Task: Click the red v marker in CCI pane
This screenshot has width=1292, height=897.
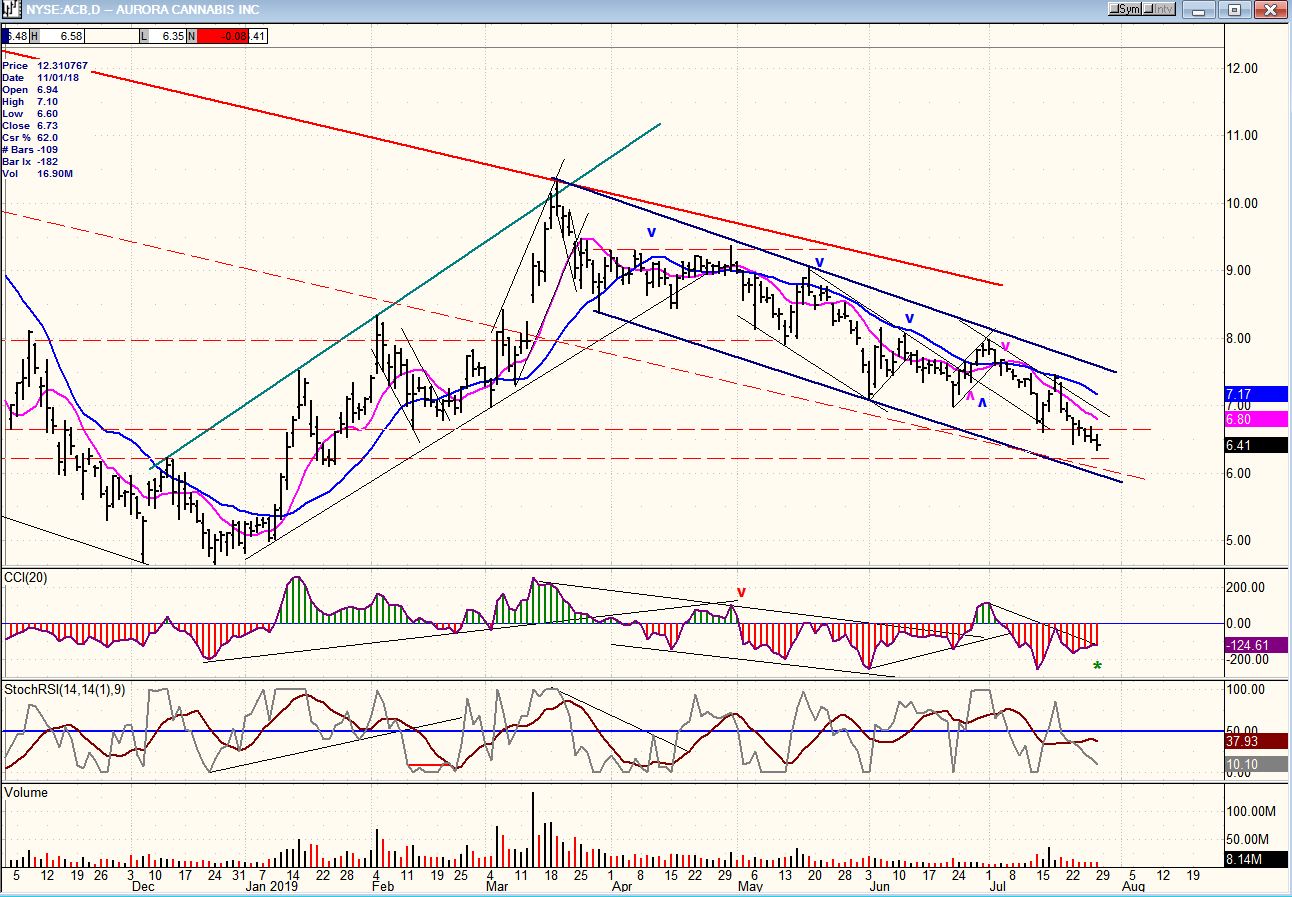Action: (741, 591)
